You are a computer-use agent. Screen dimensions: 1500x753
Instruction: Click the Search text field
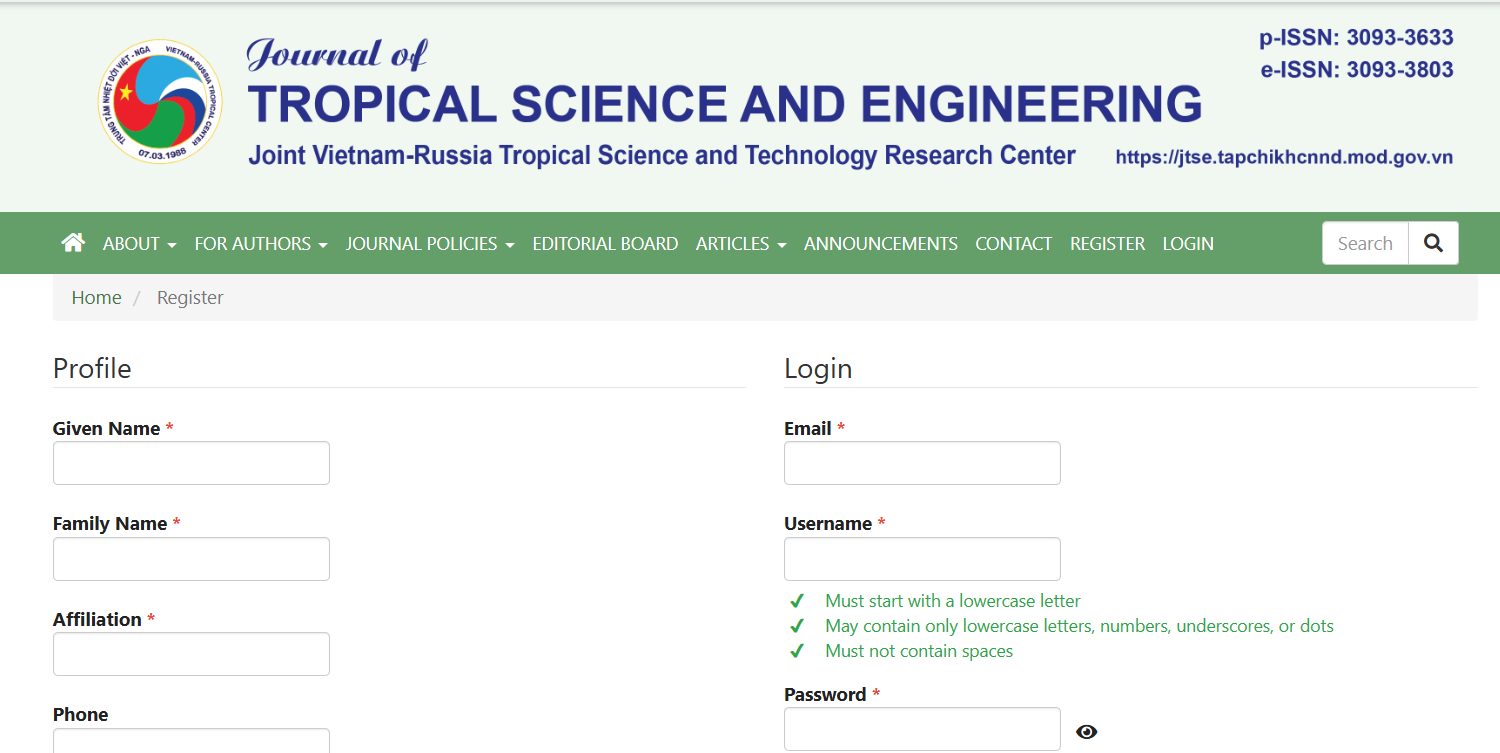coord(1365,243)
